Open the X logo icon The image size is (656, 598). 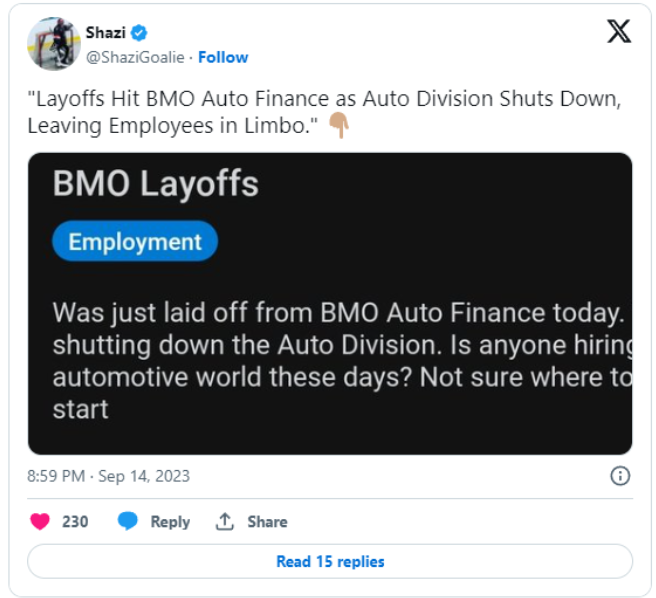(619, 31)
